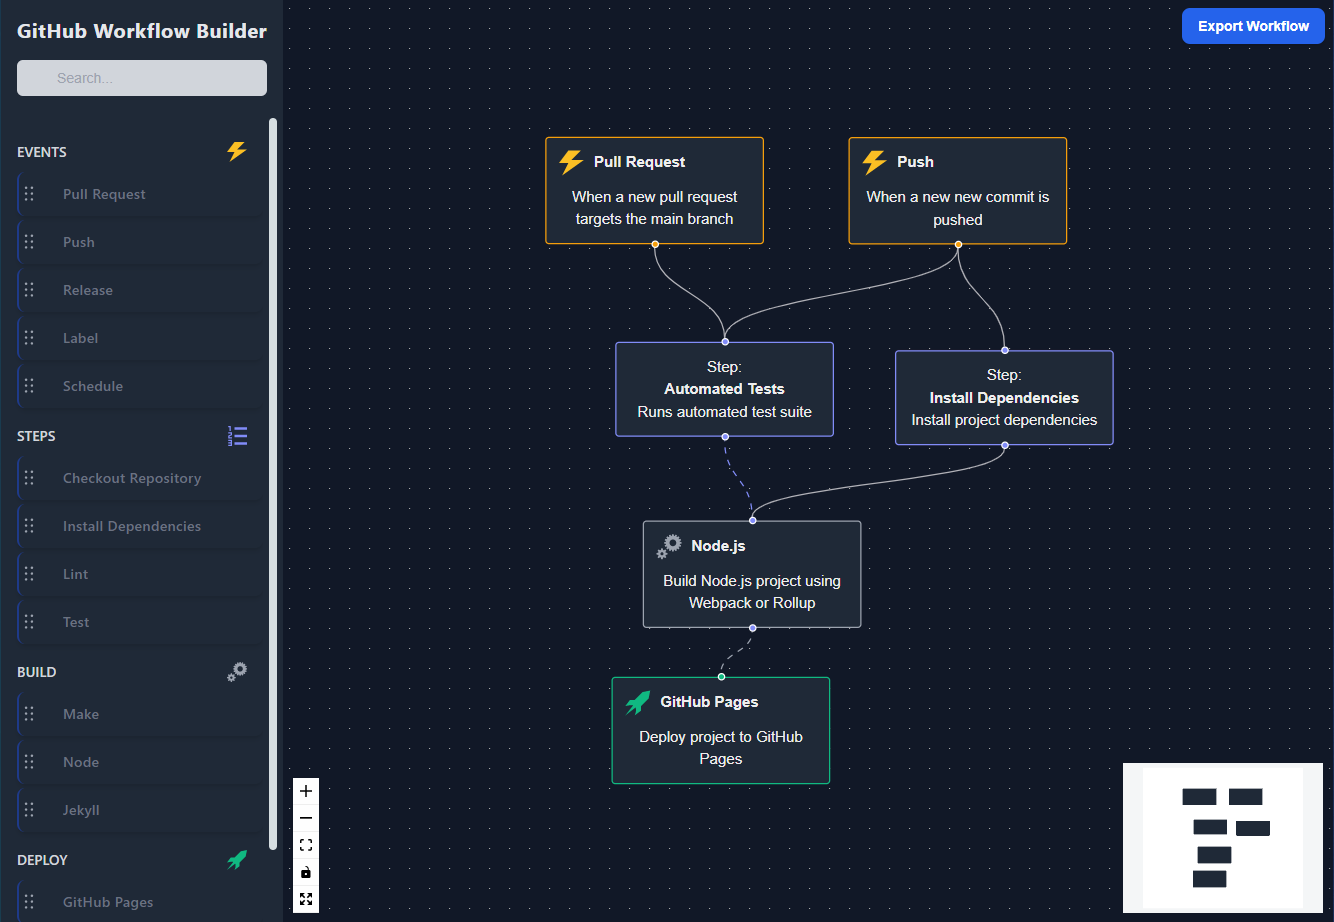Image resolution: width=1334 pixels, height=922 pixels.
Task: Click the zoom-in plus icon on the canvas controls
Action: [x=306, y=790]
